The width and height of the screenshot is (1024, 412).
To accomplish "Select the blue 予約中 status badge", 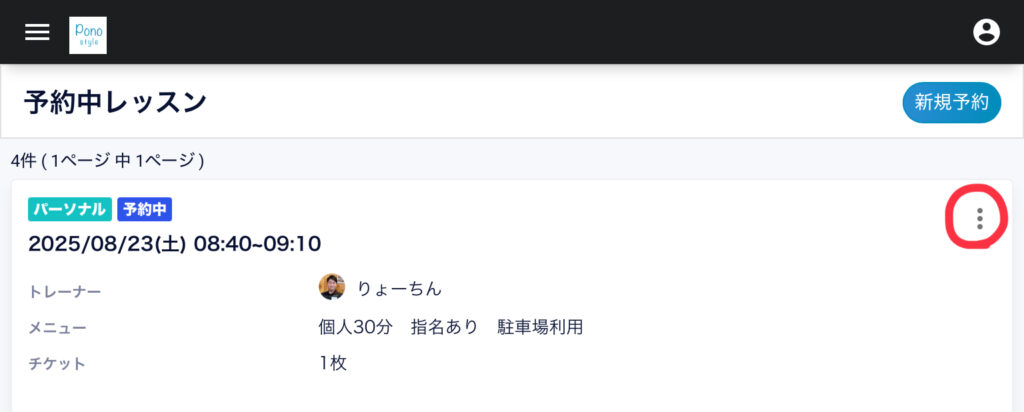I will point(145,209).
